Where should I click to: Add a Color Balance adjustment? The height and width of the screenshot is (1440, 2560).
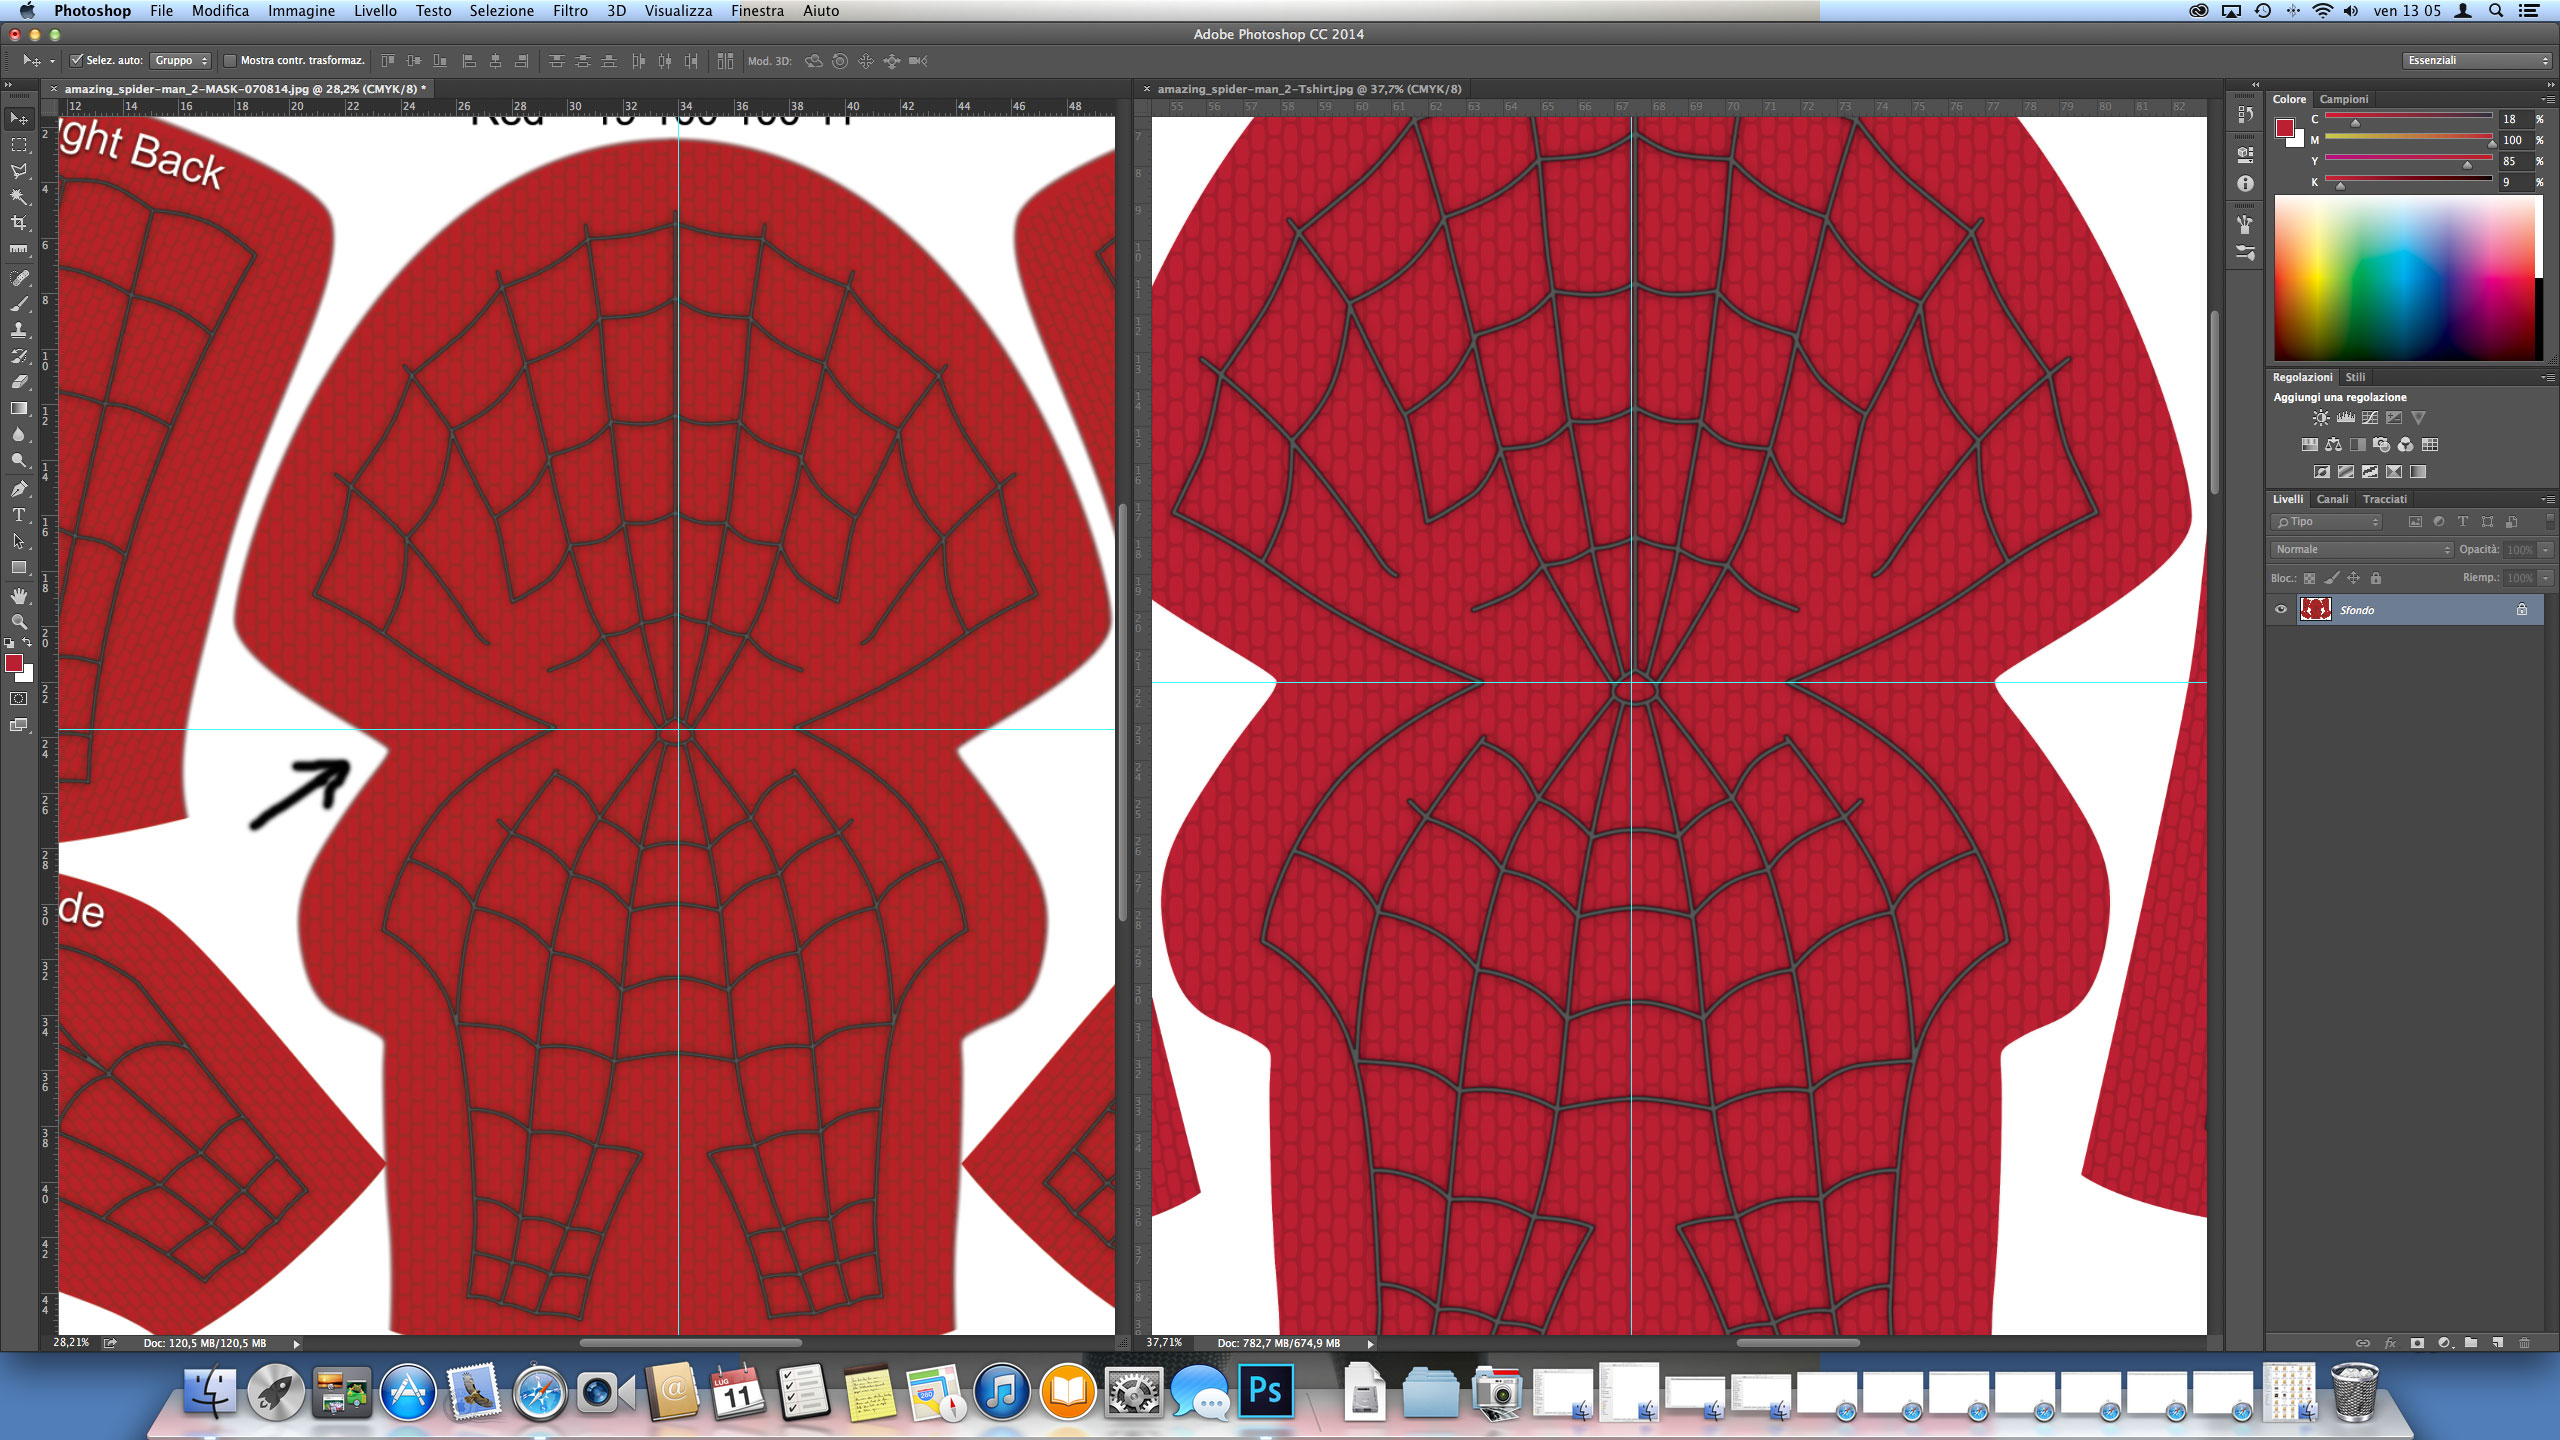pyautogui.click(x=2334, y=445)
